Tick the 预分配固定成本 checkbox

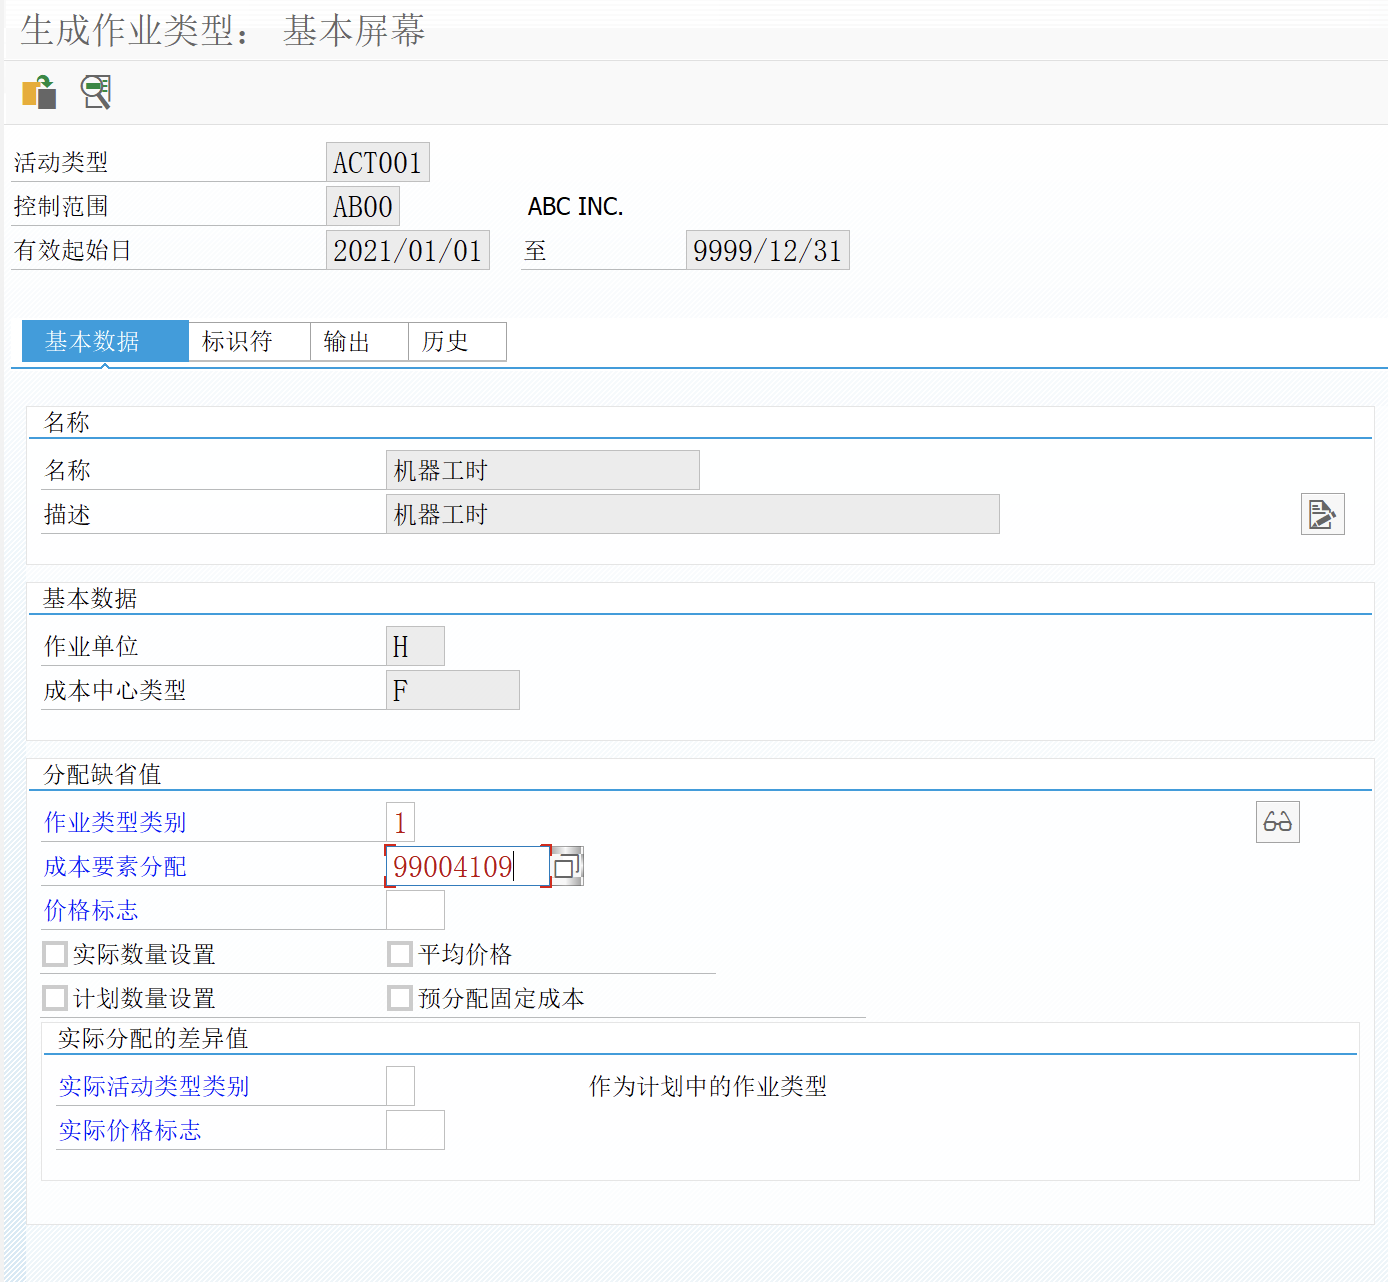(x=400, y=998)
